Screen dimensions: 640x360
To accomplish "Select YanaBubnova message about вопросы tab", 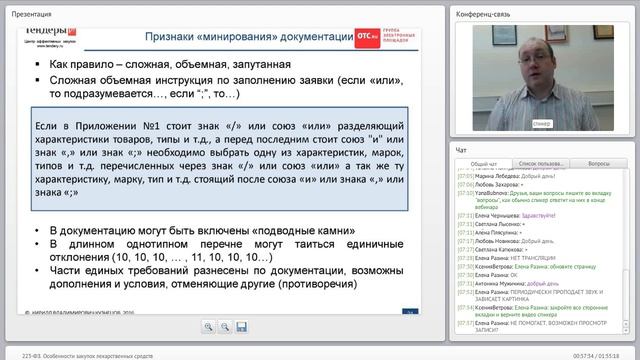I will [x=535, y=200].
